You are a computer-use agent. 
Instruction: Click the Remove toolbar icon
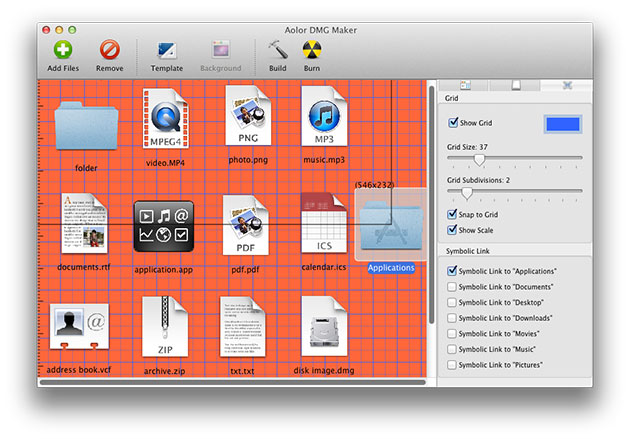110,50
